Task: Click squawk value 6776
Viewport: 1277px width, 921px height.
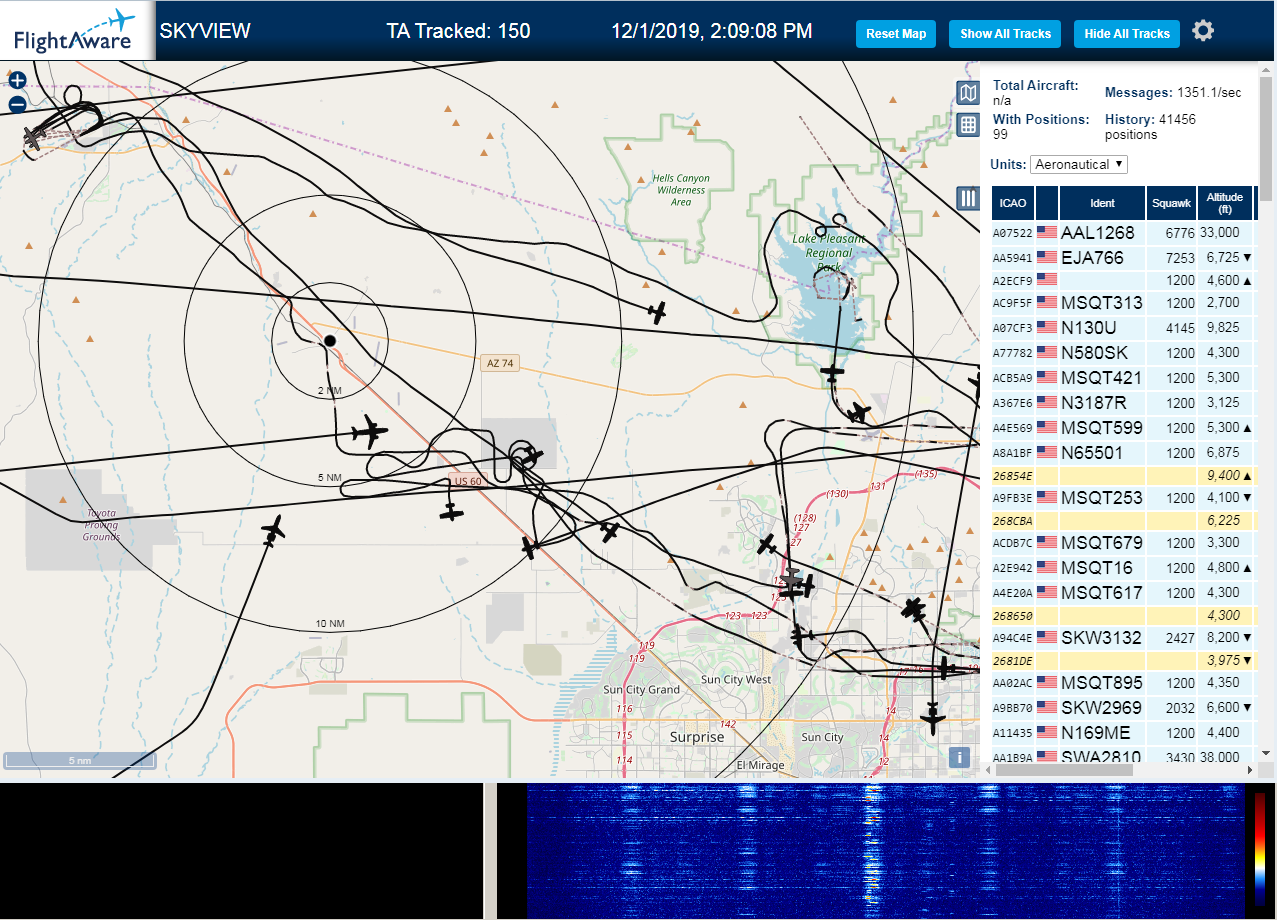Action: (1180, 233)
